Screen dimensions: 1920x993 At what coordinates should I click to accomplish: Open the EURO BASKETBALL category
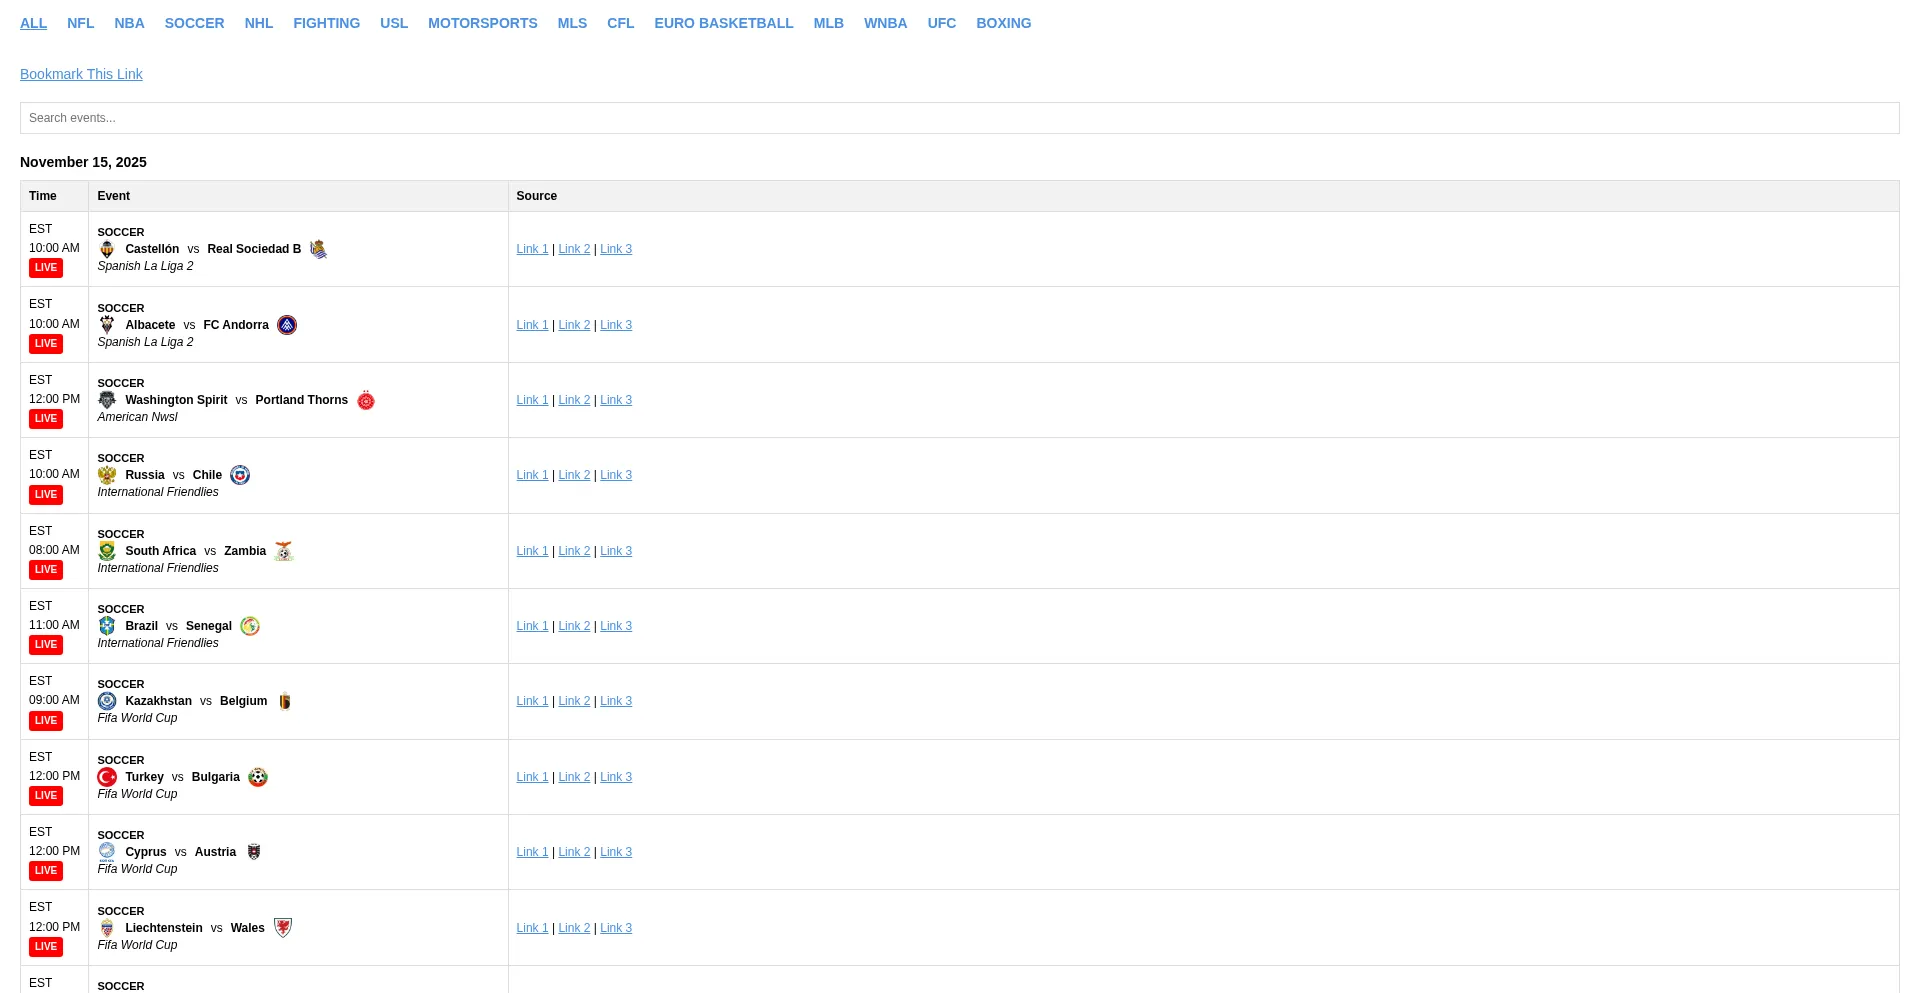723,23
